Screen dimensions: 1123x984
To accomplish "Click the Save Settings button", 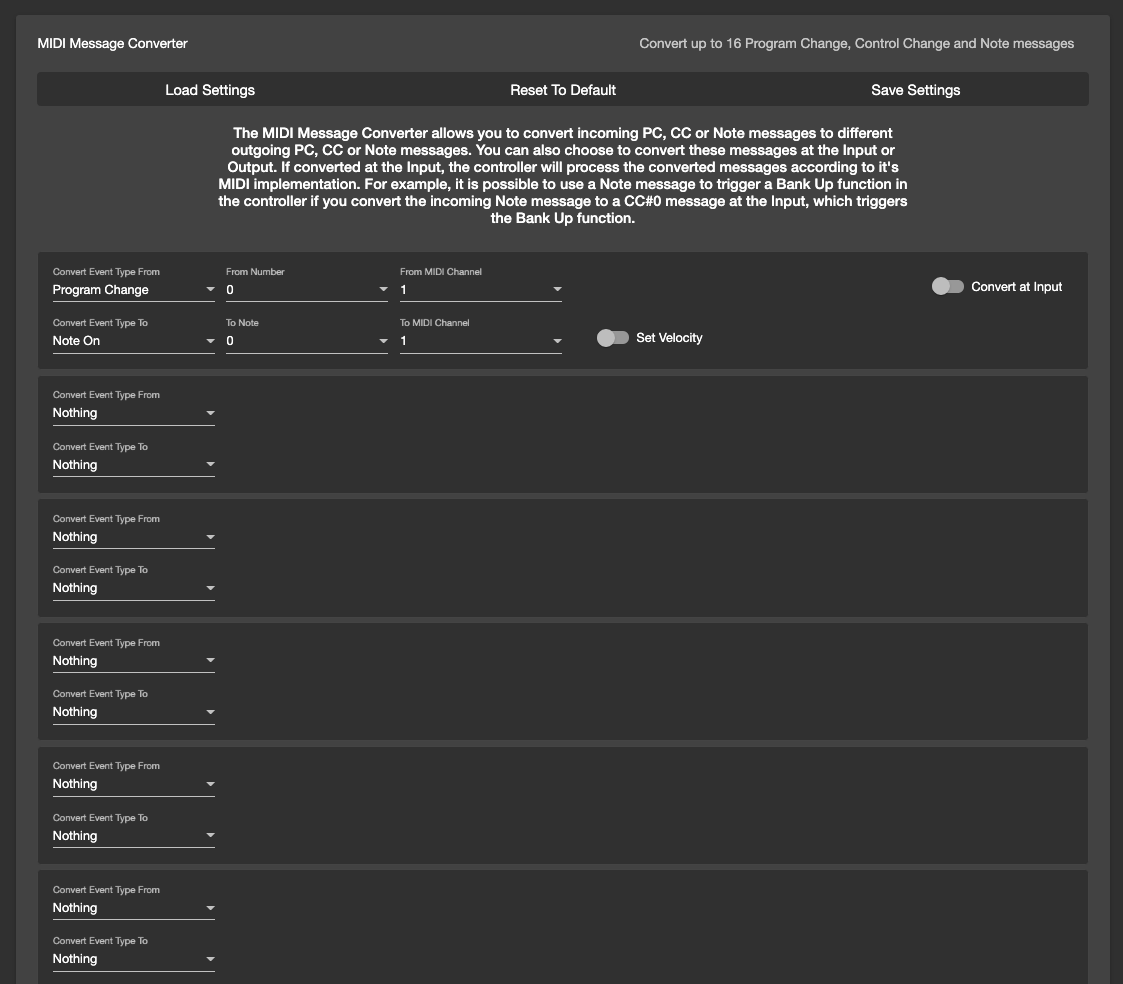I will coord(915,90).
